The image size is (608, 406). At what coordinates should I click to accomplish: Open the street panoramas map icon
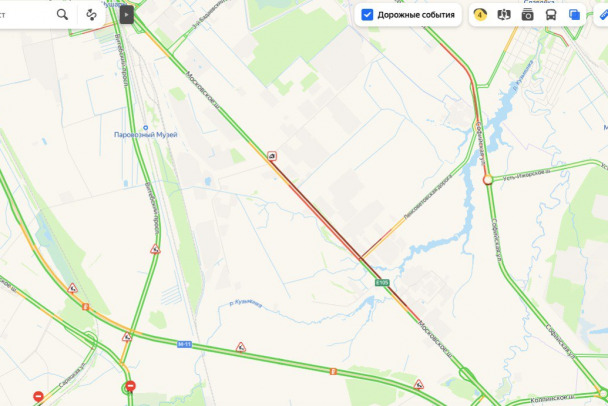click(x=504, y=15)
